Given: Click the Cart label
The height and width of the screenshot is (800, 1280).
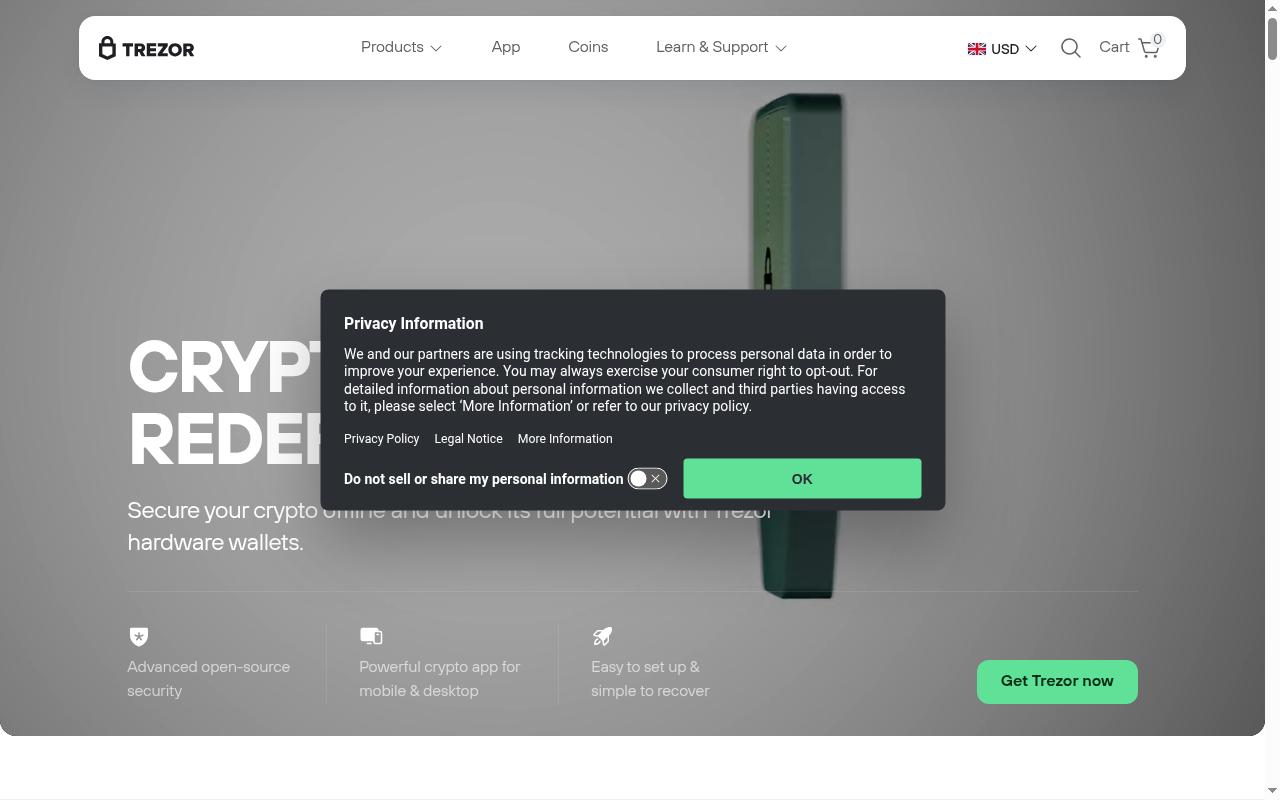Looking at the screenshot, I should (x=1114, y=47).
